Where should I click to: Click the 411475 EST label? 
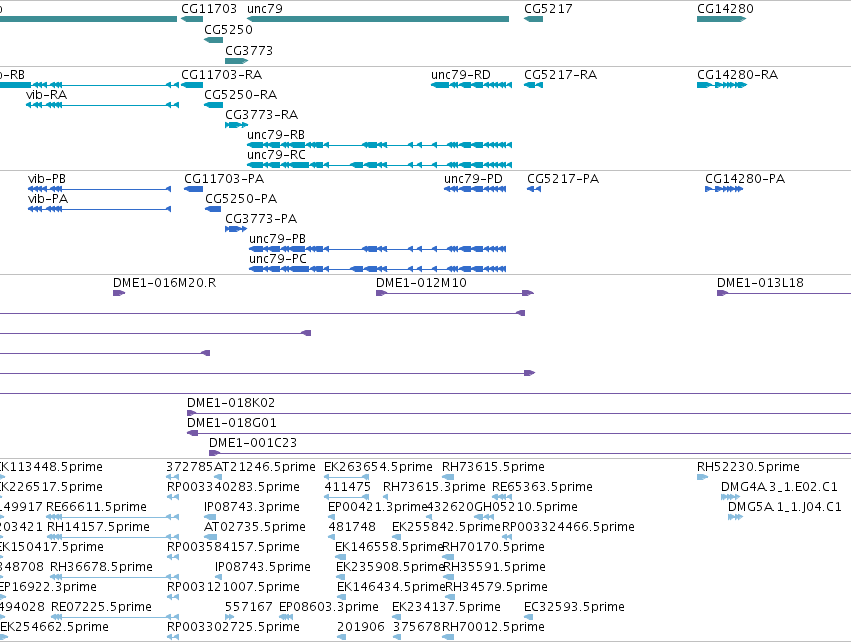(347, 487)
